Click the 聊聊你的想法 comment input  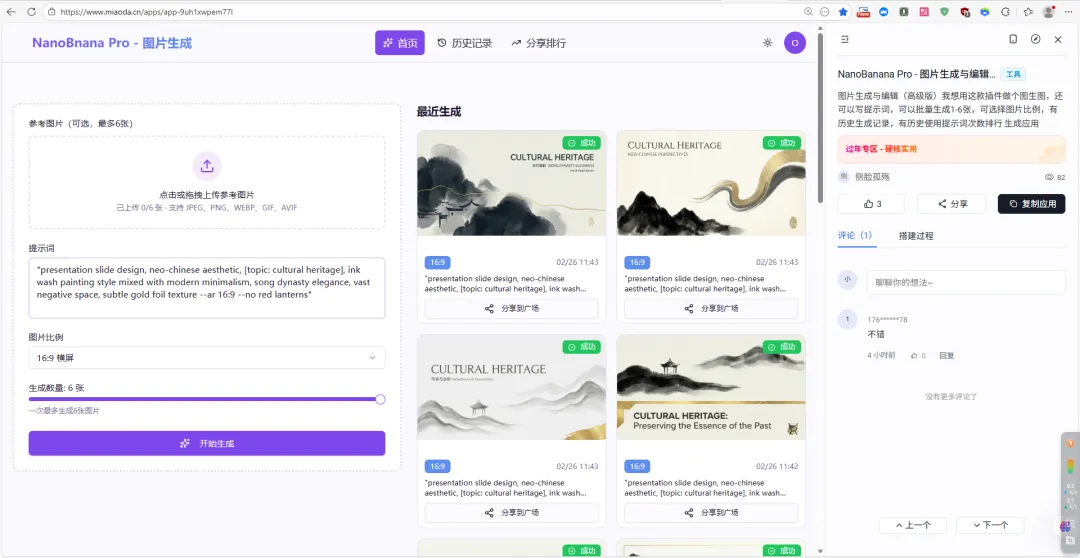[966, 282]
